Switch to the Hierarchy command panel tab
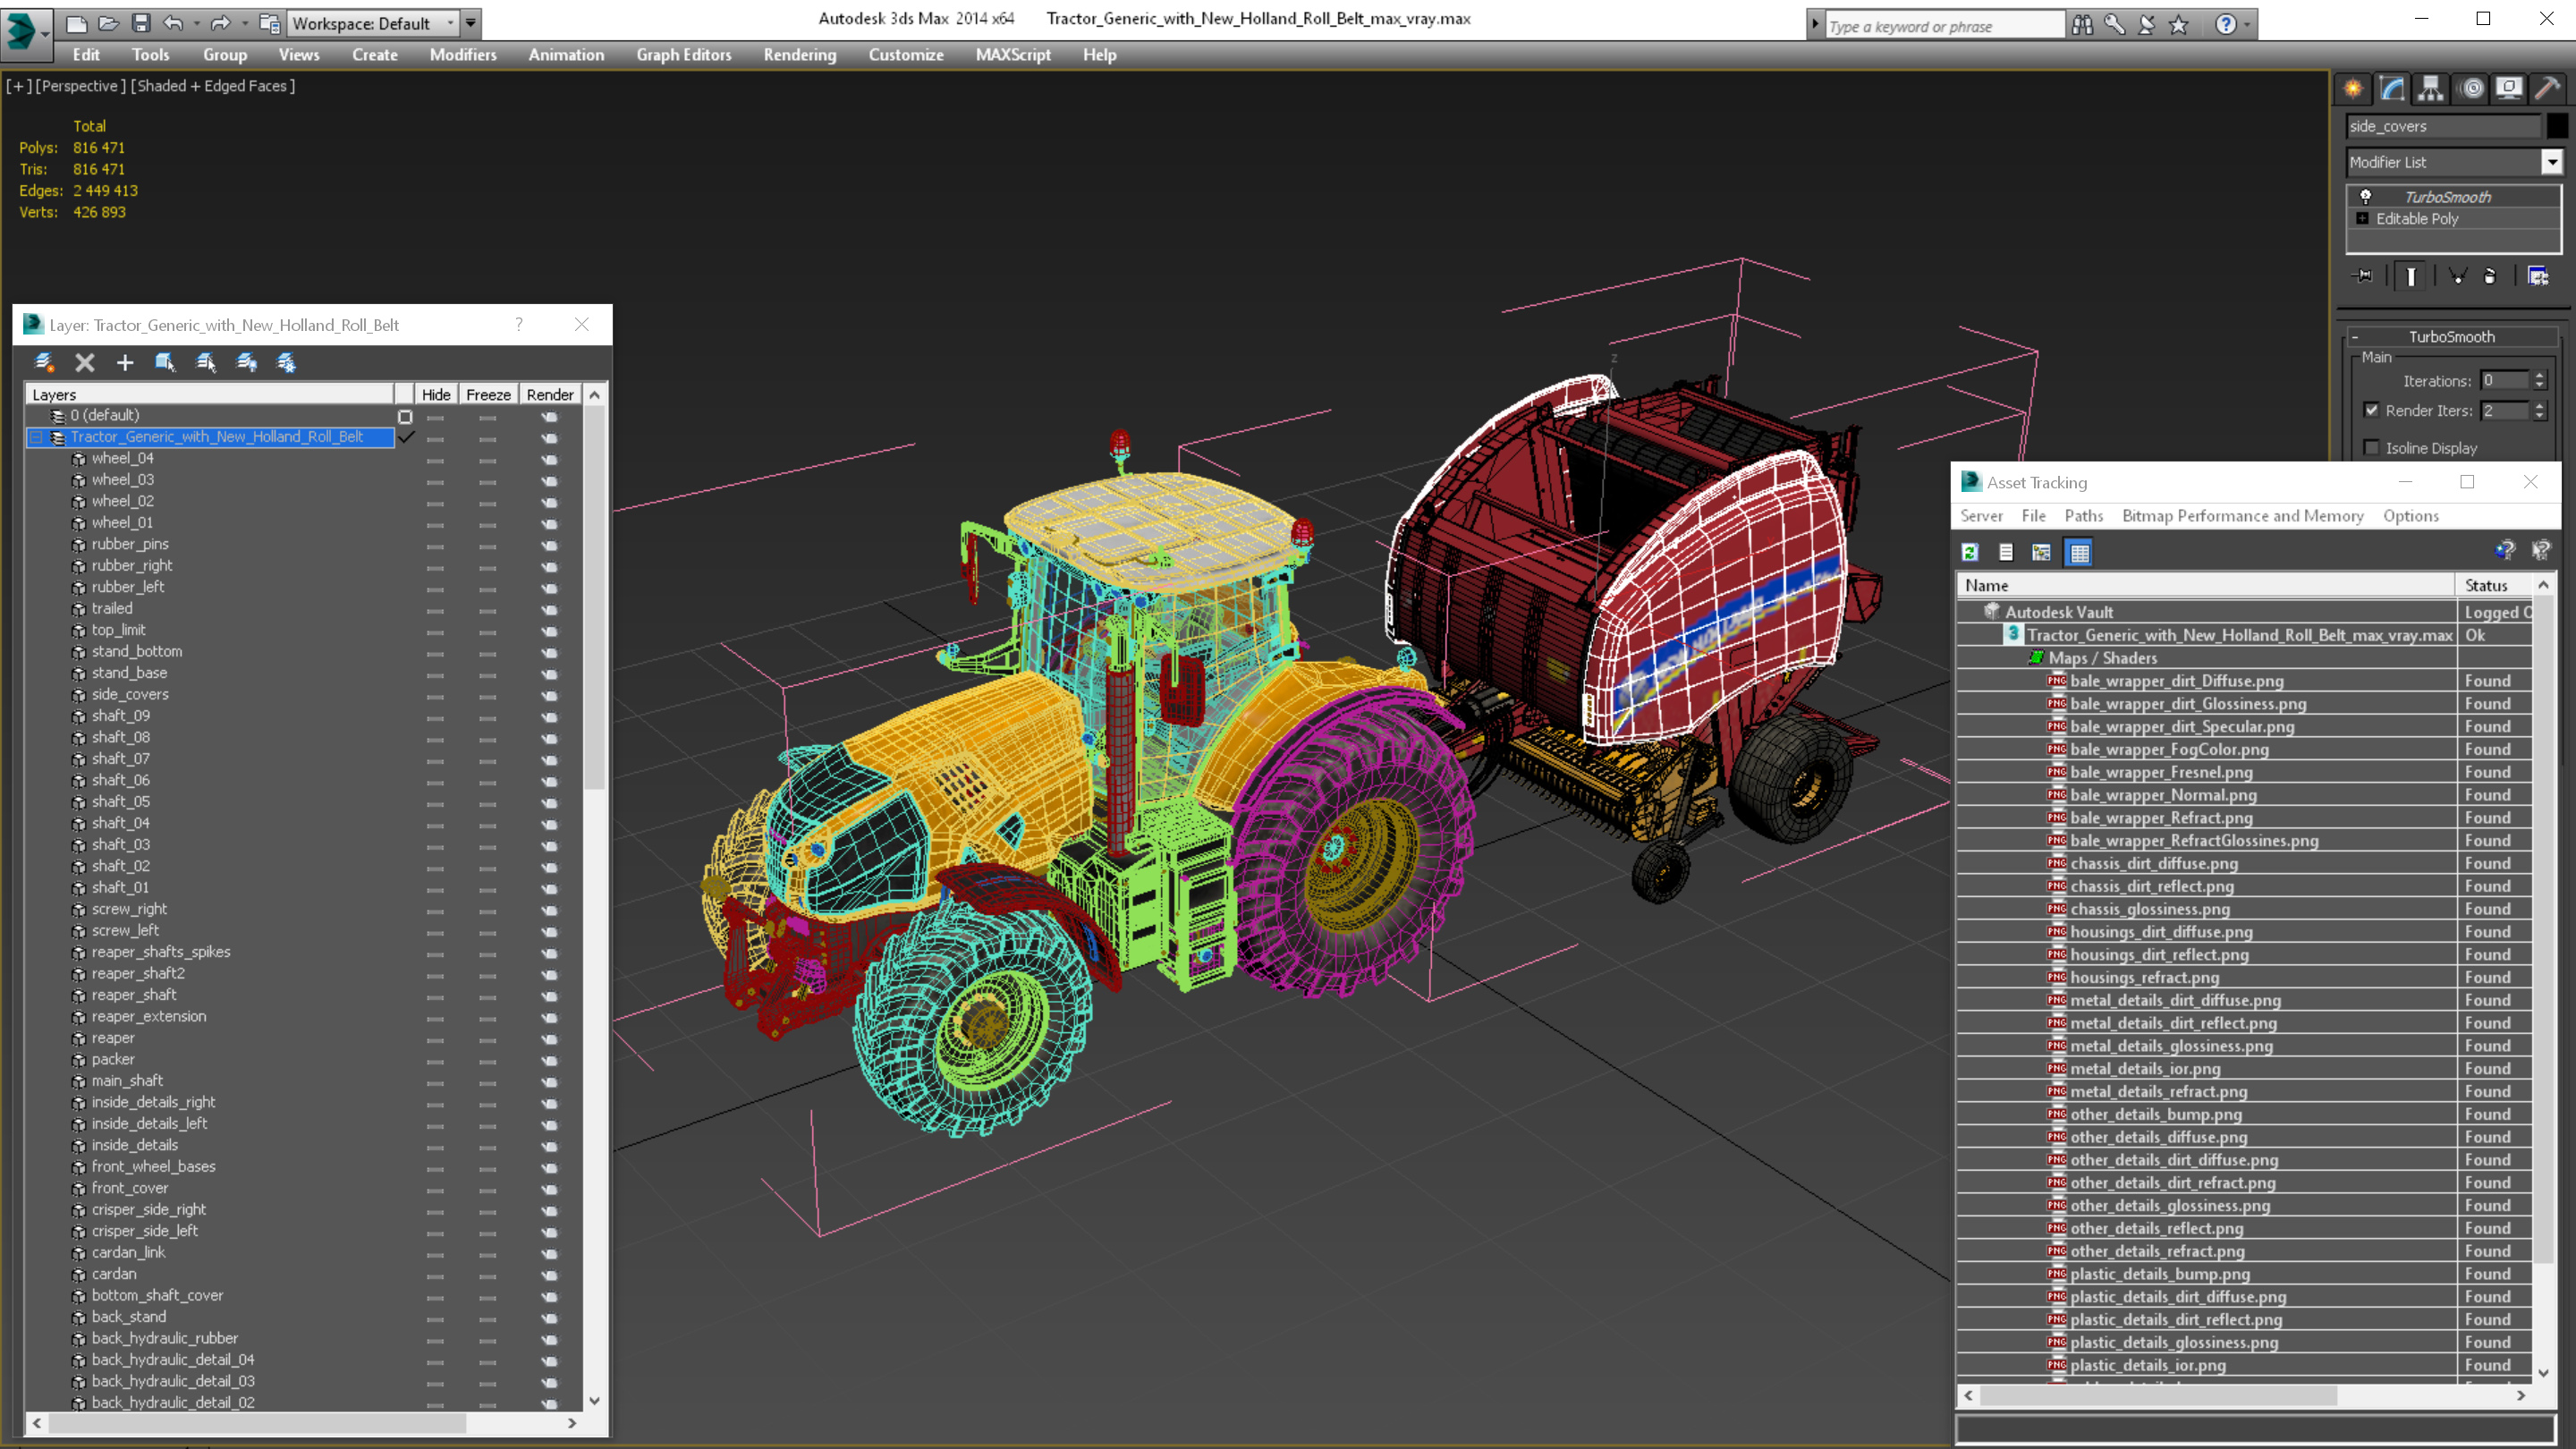 2431,89
